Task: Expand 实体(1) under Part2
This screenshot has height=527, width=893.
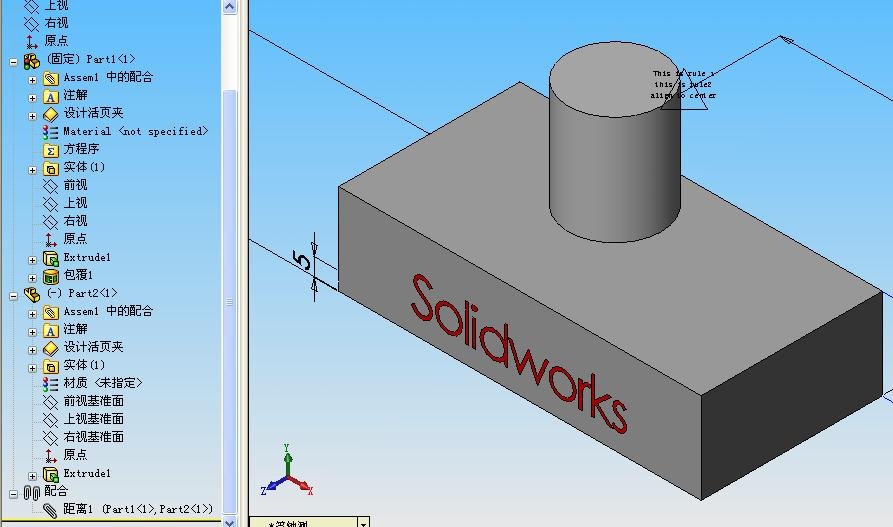Action: point(32,368)
